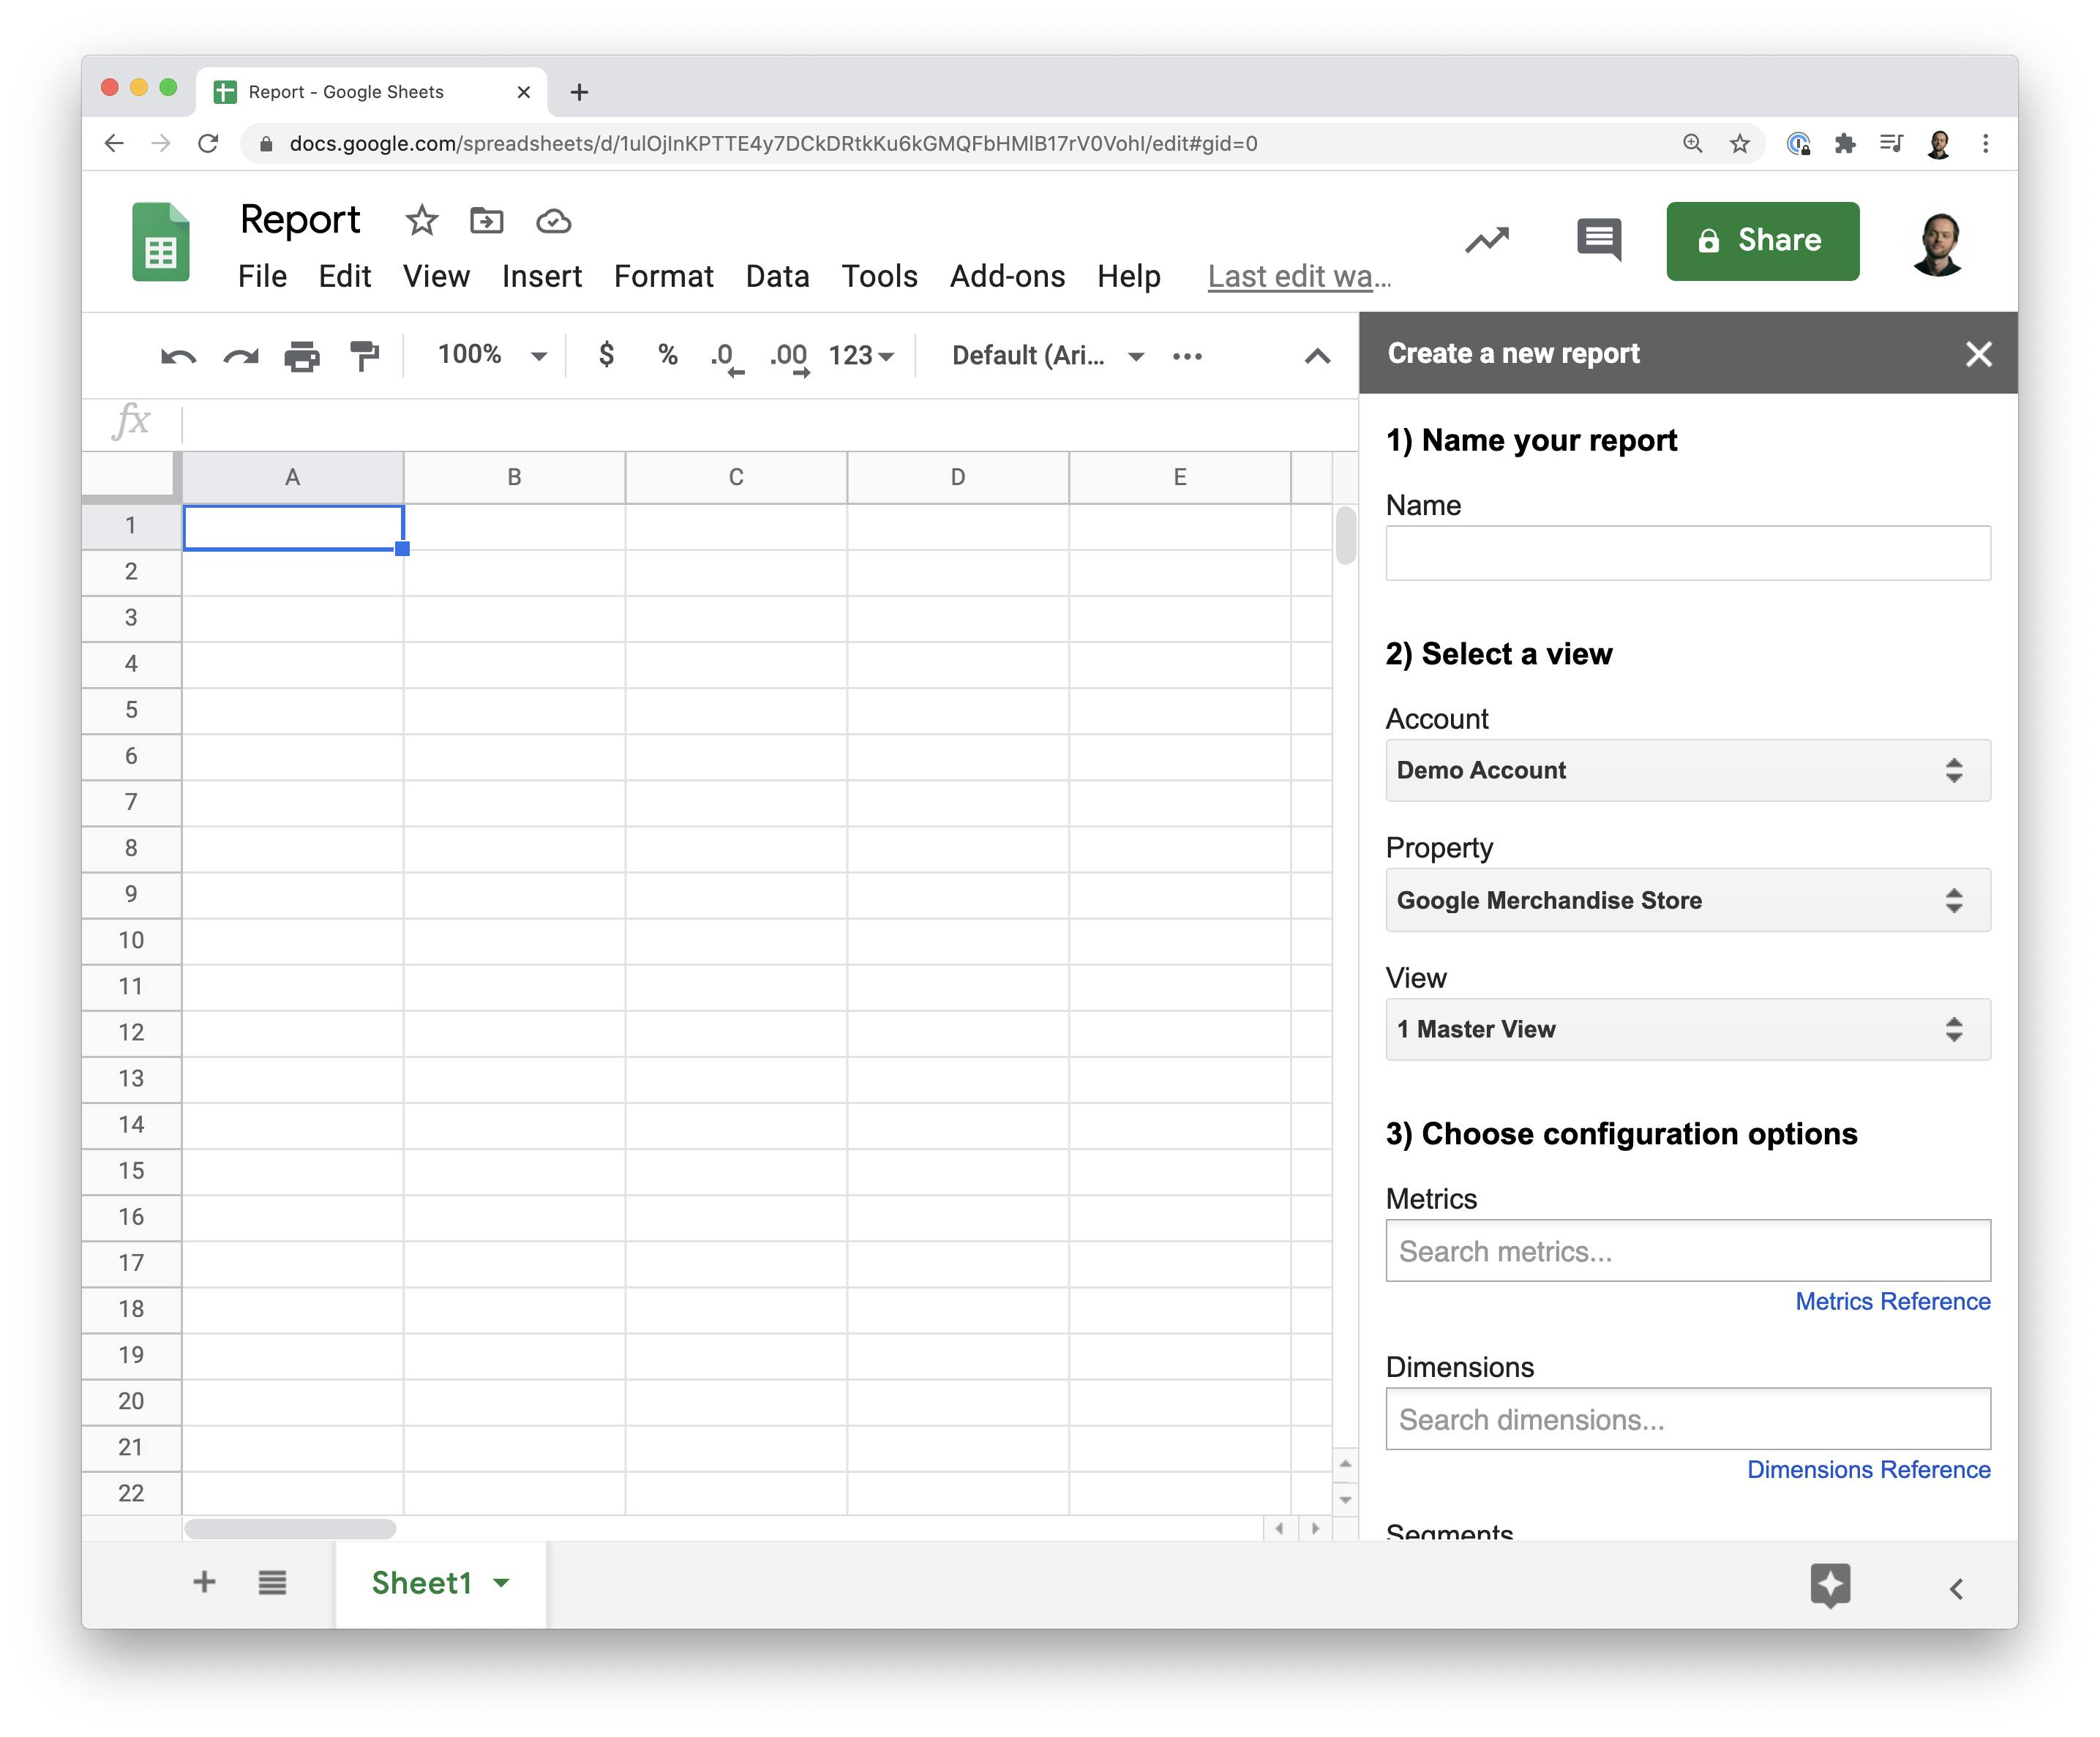The width and height of the screenshot is (2100, 1737).
Task: Go back in browser history
Action: [x=114, y=143]
